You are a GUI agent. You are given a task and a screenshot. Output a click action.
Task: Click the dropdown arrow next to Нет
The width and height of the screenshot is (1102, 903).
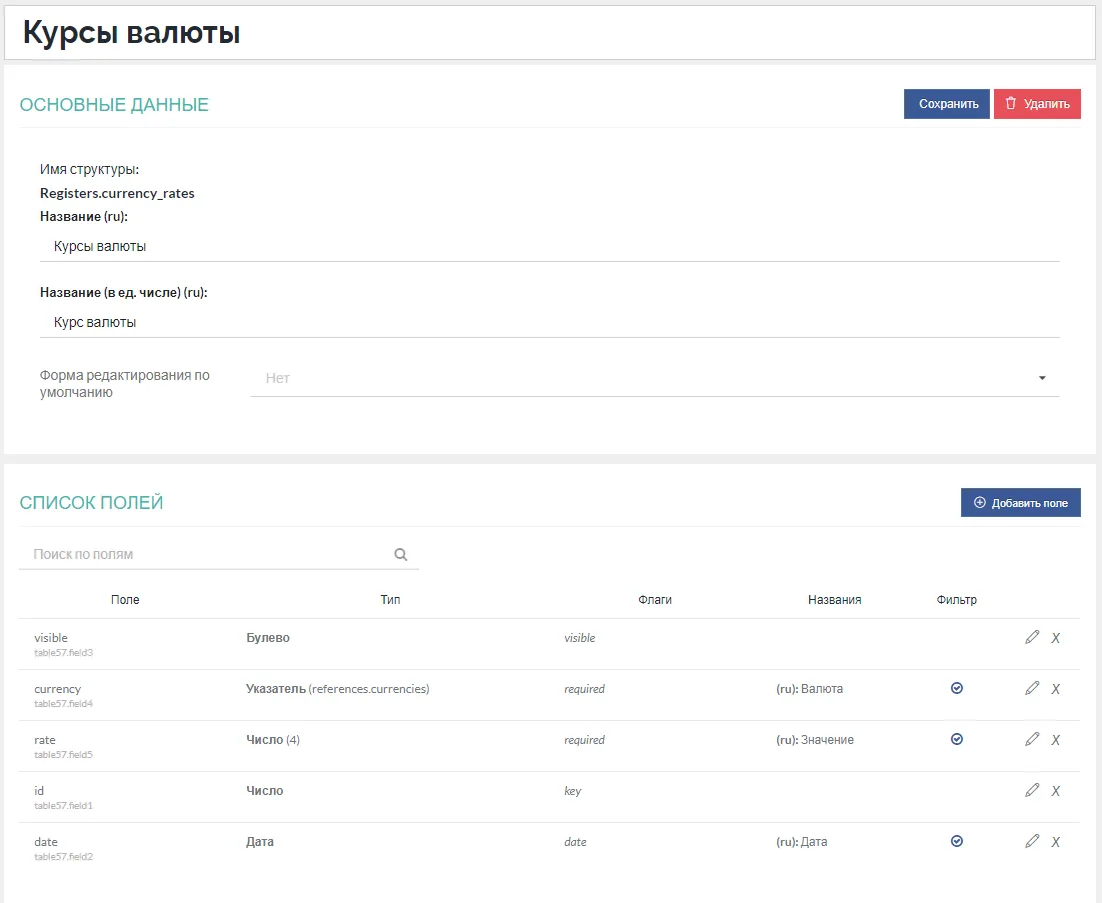[x=1041, y=379]
